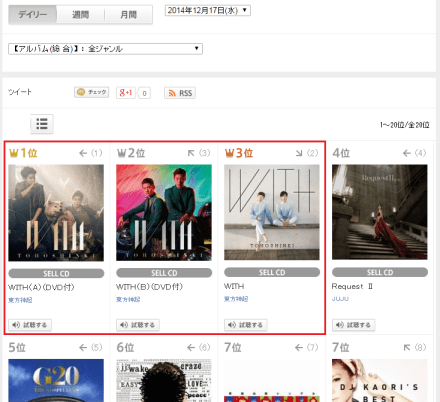Open the WITH(A)(DVD付) title link
This screenshot has width=440, height=402.
pyautogui.click(x=41, y=287)
